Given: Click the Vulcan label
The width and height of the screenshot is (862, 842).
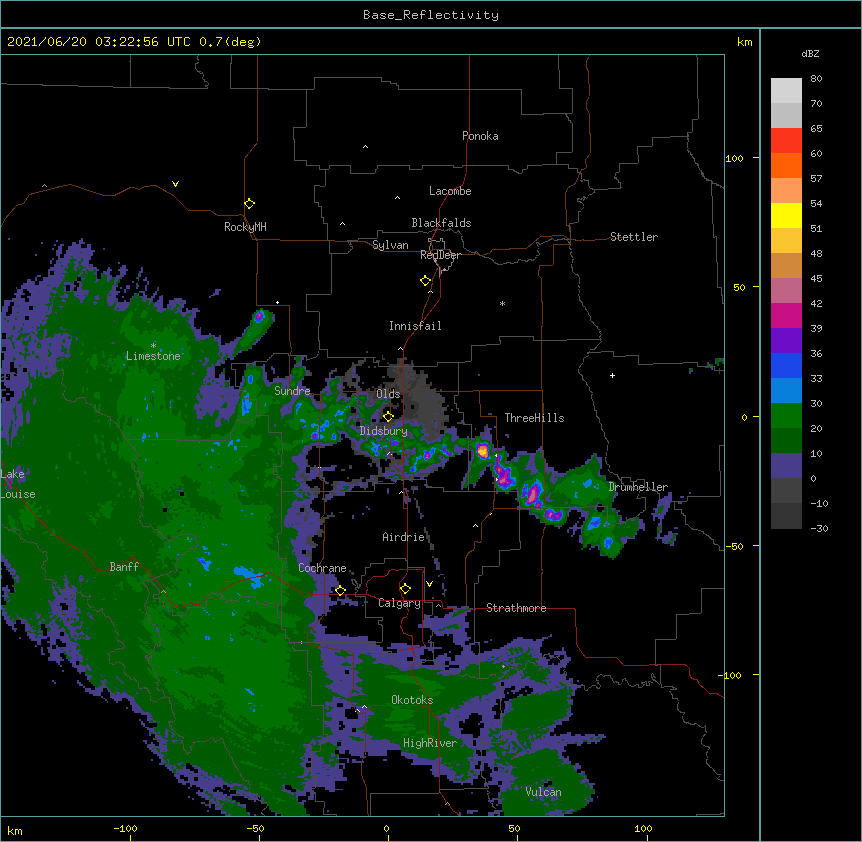Looking at the screenshot, I should (543, 792).
